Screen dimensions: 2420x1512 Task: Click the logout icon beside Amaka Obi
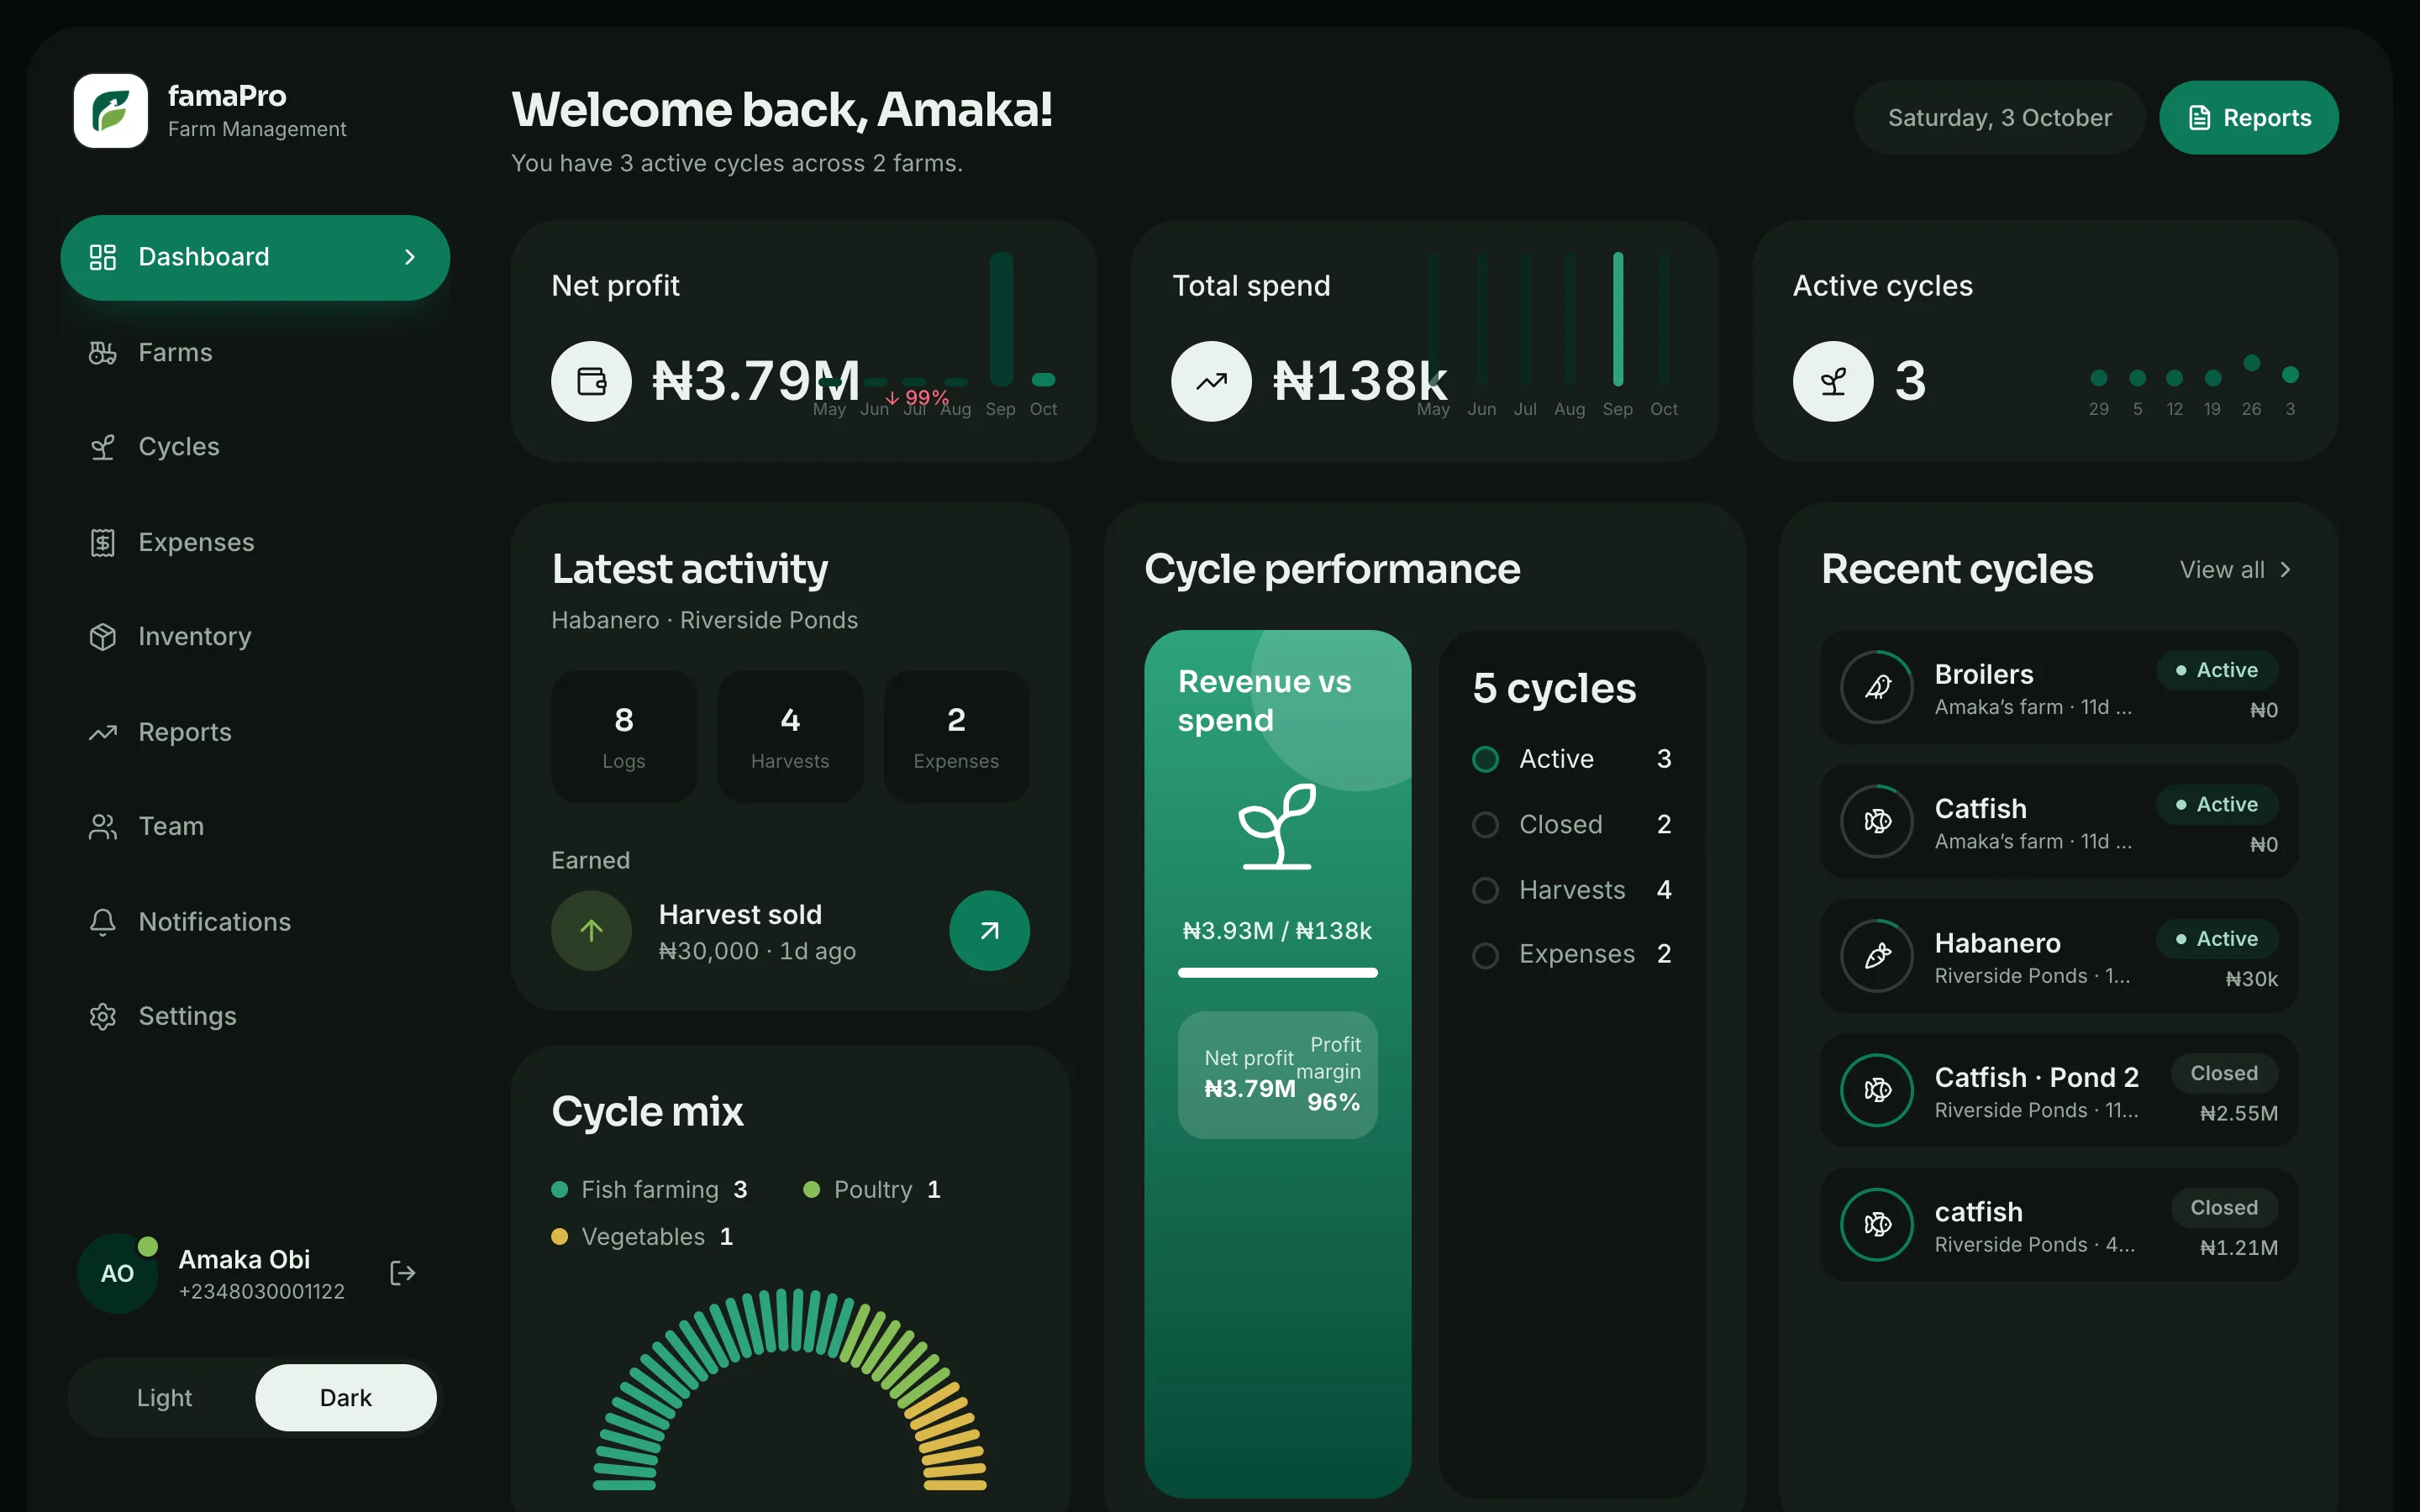point(402,1273)
